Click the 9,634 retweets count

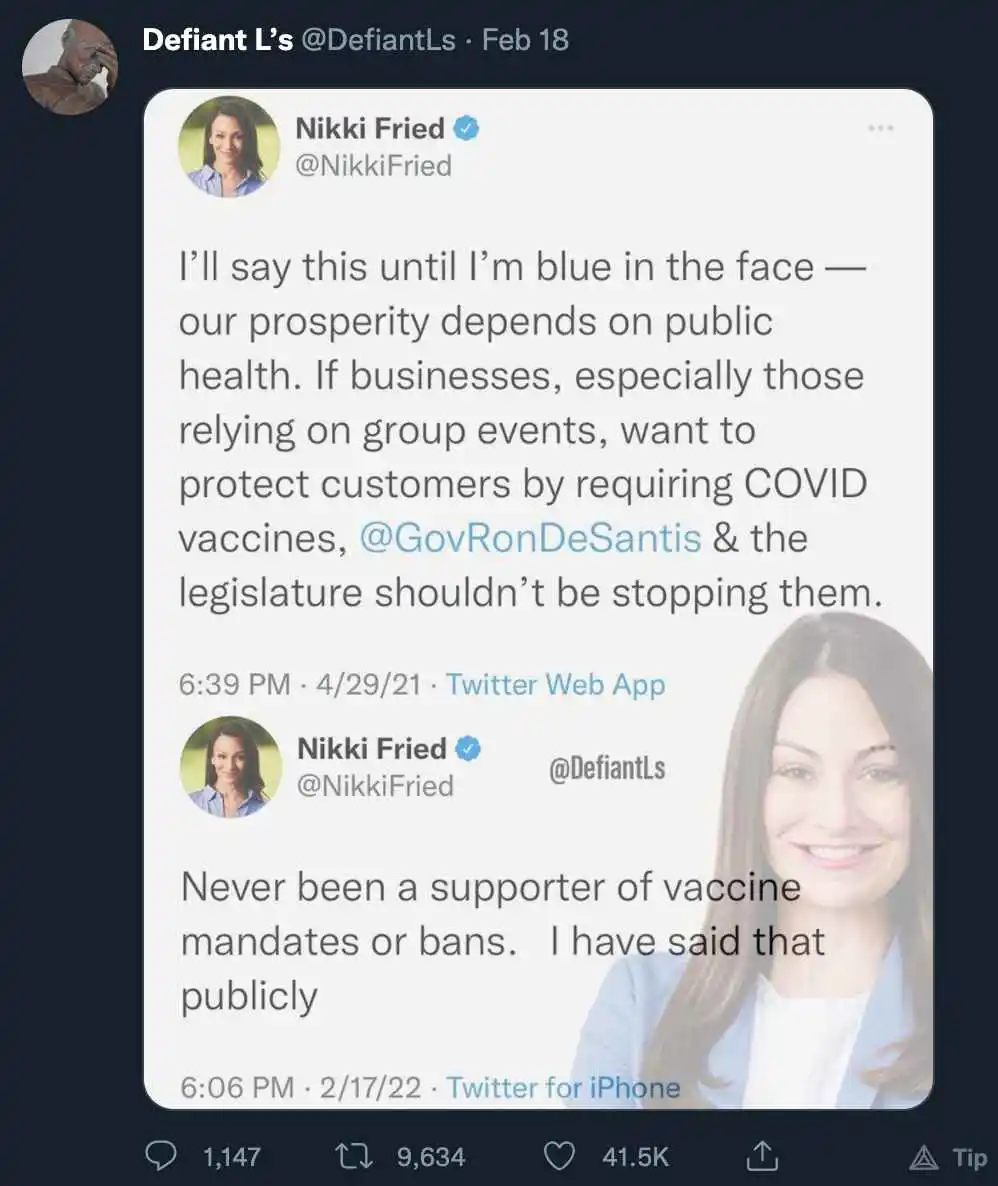[x=431, y=1157]
